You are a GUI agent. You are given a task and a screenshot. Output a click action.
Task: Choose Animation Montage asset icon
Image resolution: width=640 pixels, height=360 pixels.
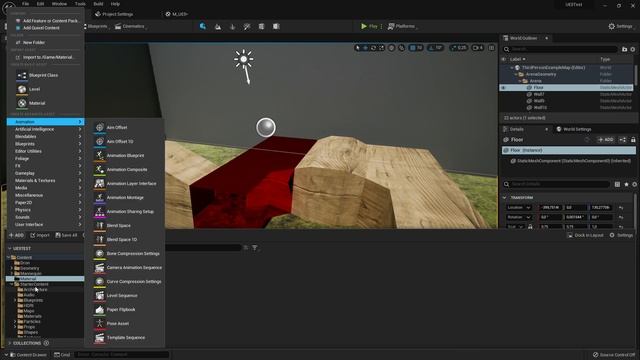(99, 198)
